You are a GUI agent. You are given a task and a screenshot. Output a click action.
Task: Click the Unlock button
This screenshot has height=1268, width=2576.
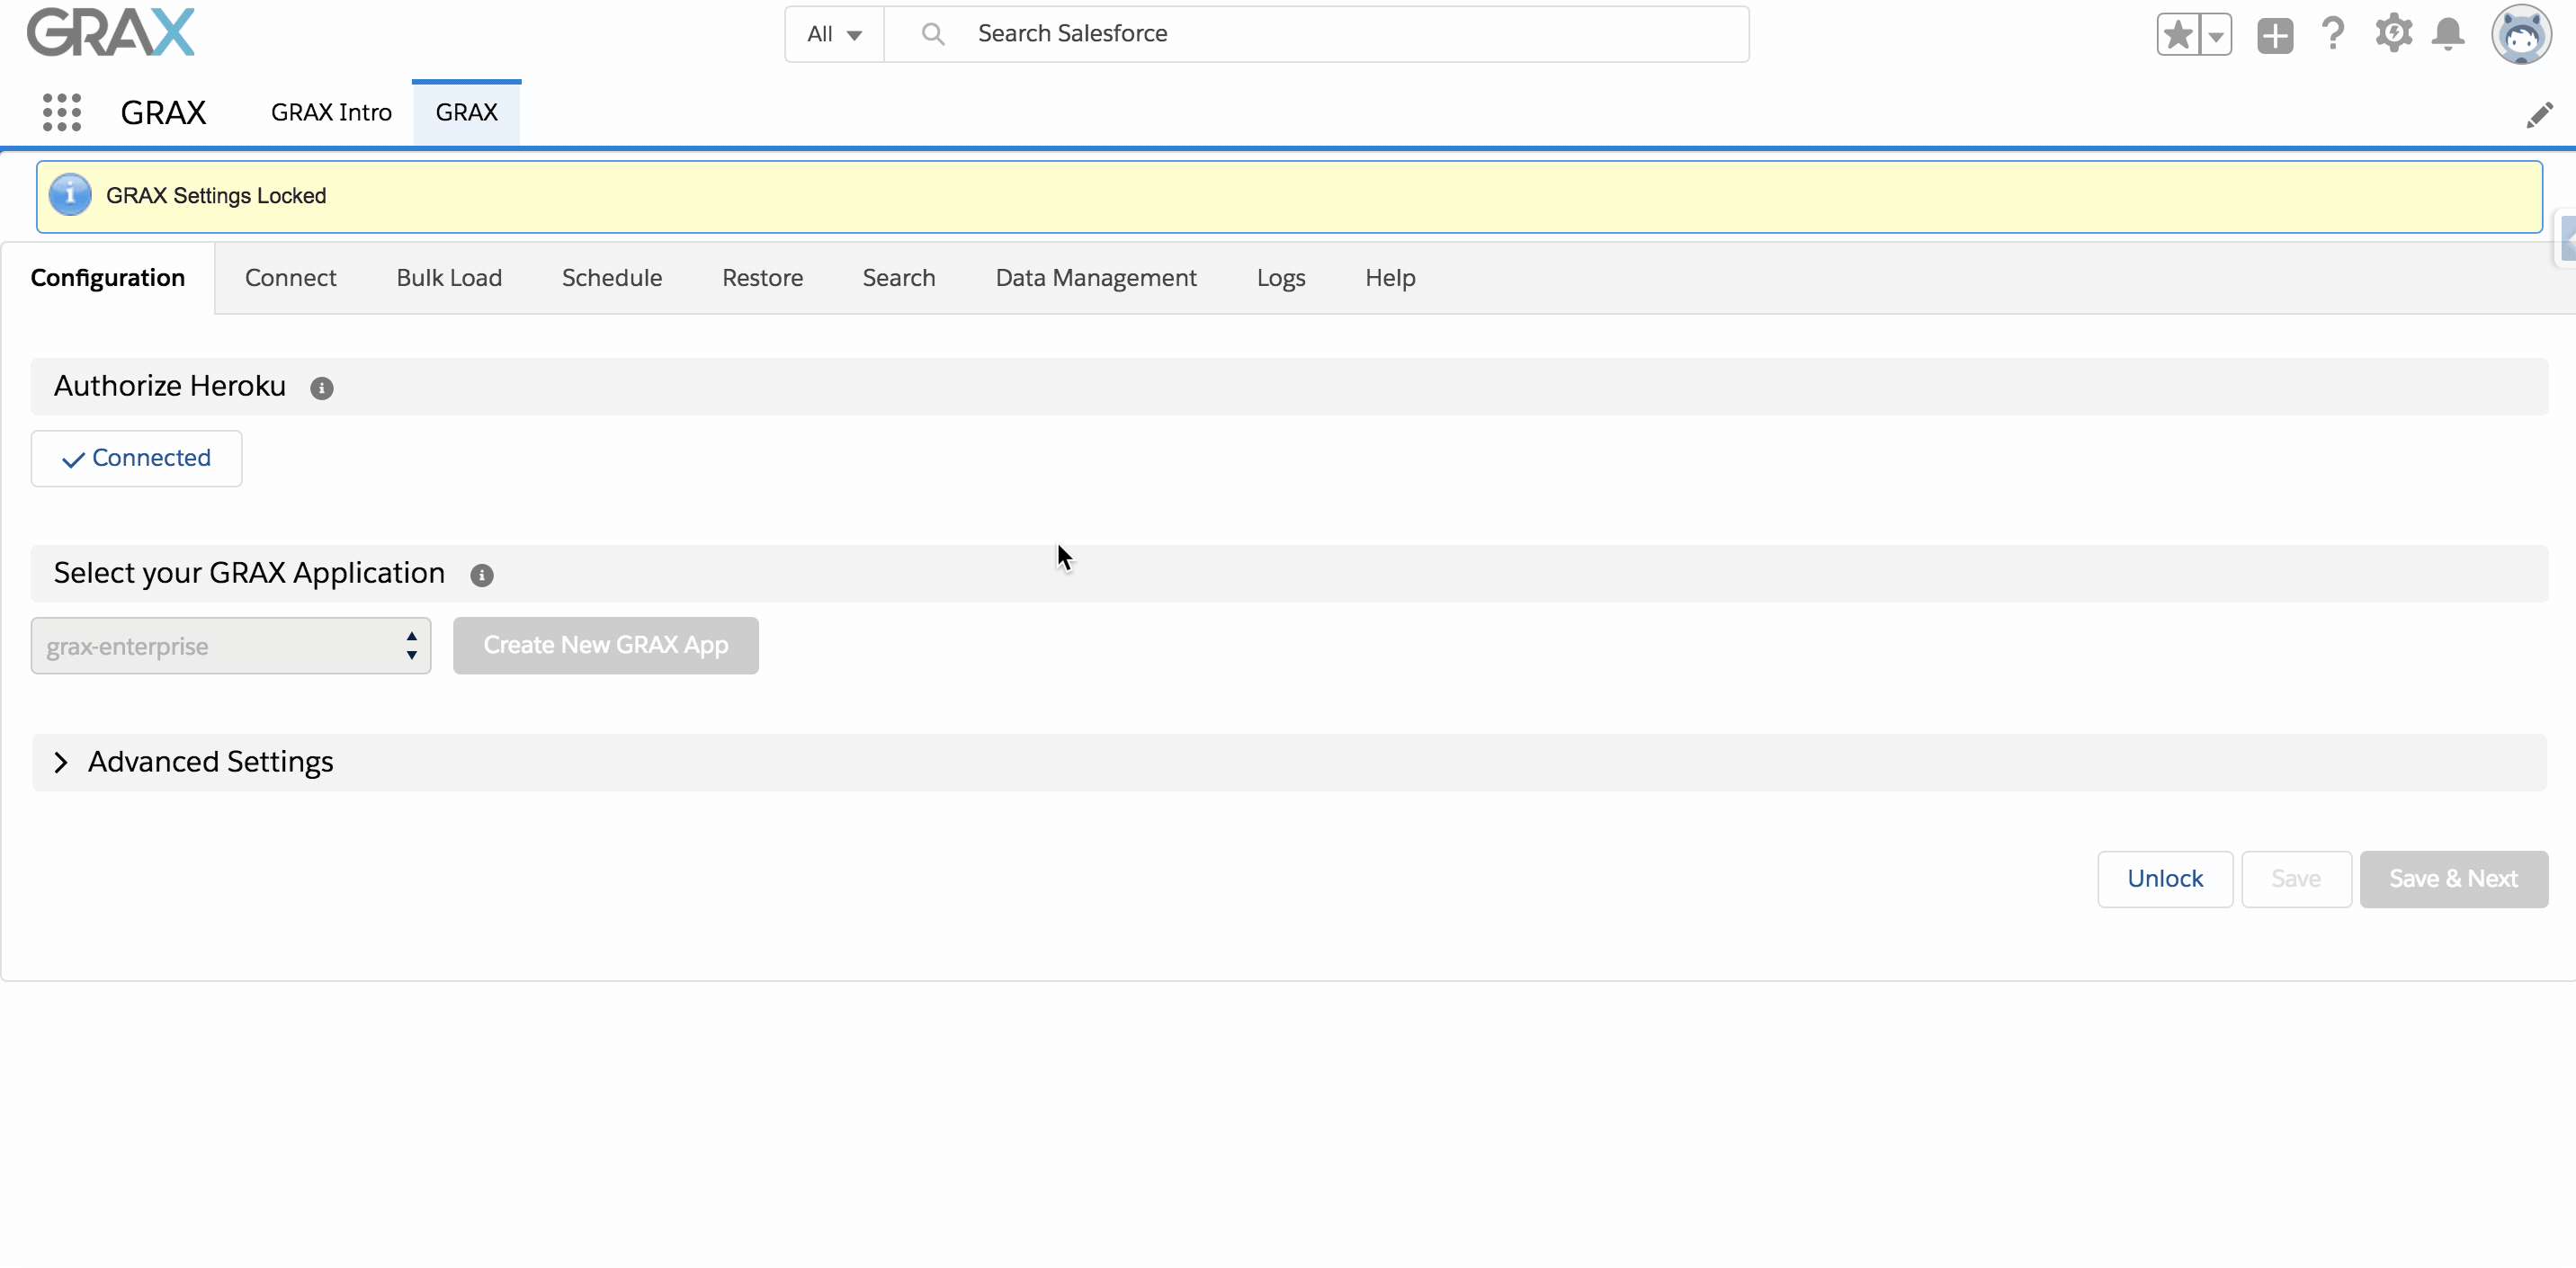[2165, 879]
